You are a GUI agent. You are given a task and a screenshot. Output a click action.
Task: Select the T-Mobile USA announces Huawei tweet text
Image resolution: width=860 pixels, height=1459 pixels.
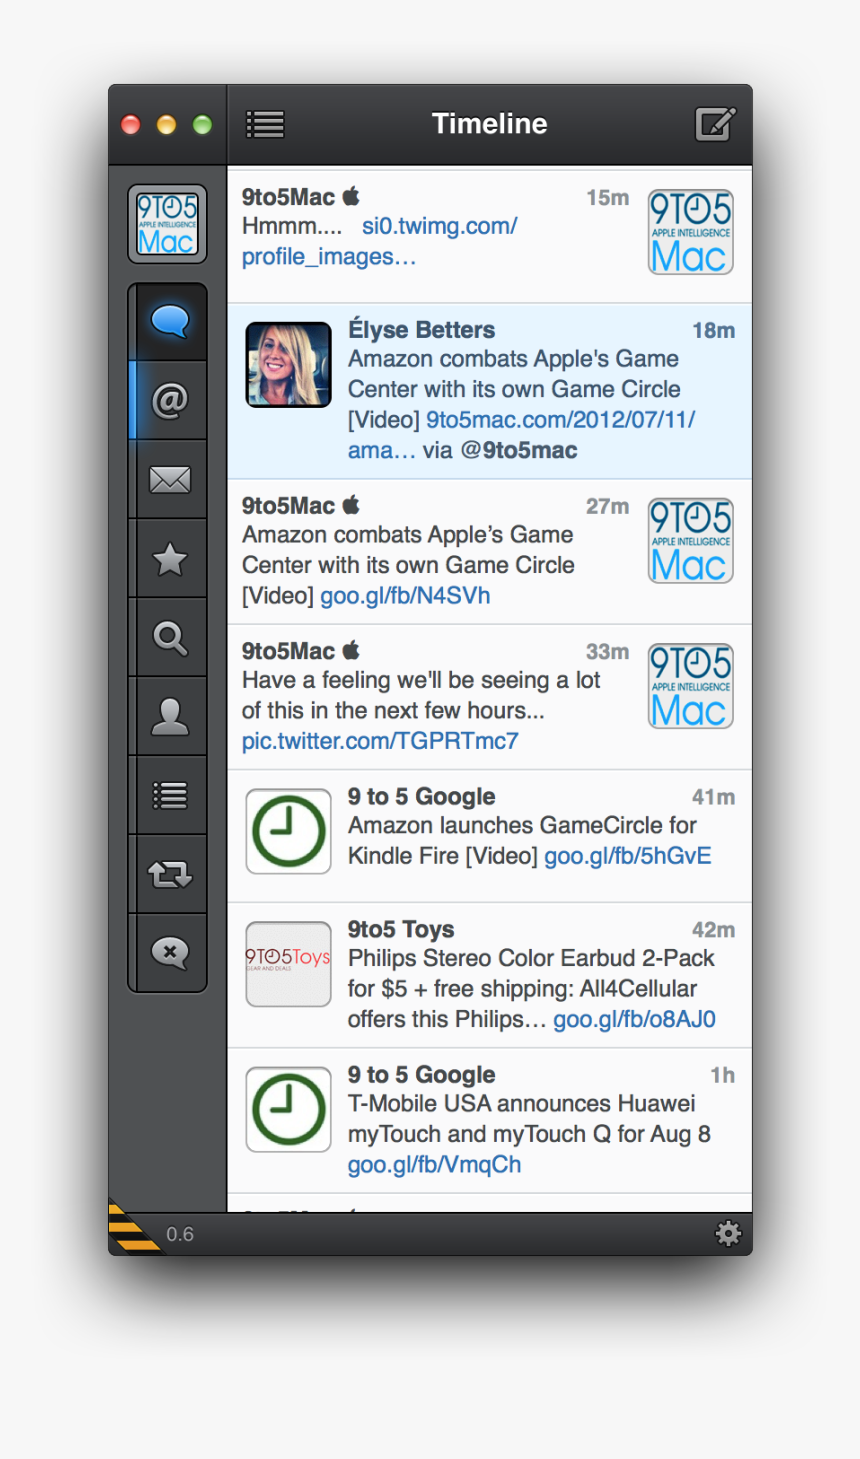tap(529, 1134)
